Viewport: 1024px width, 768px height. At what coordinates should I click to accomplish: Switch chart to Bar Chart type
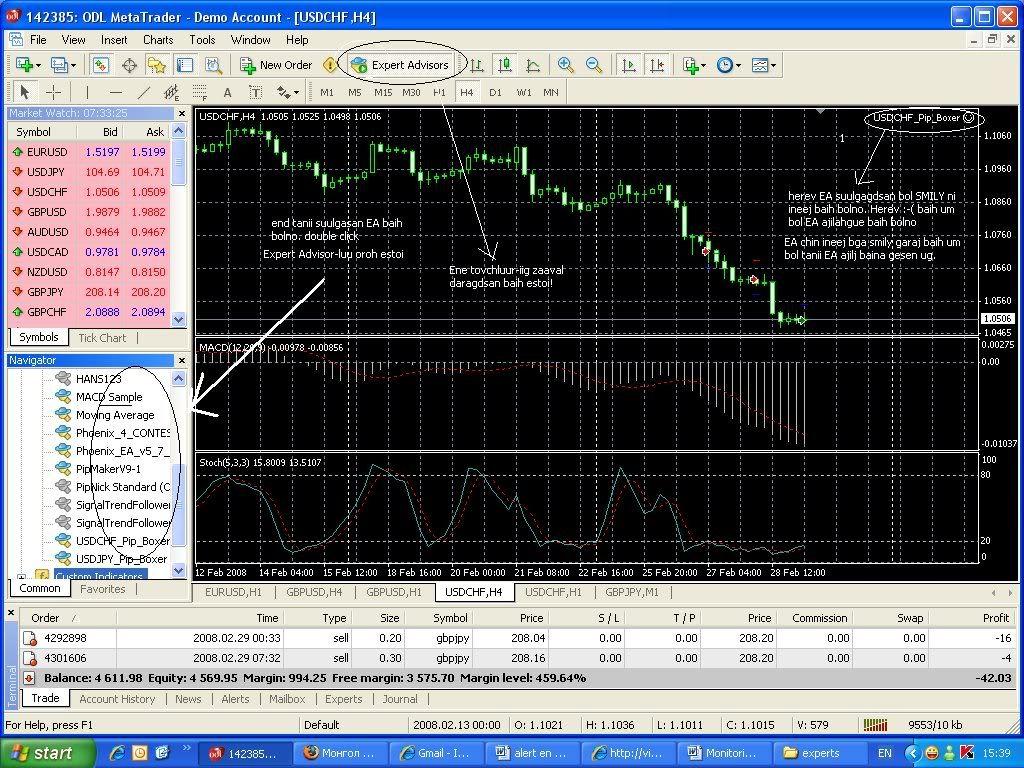(x=476, y=65)
